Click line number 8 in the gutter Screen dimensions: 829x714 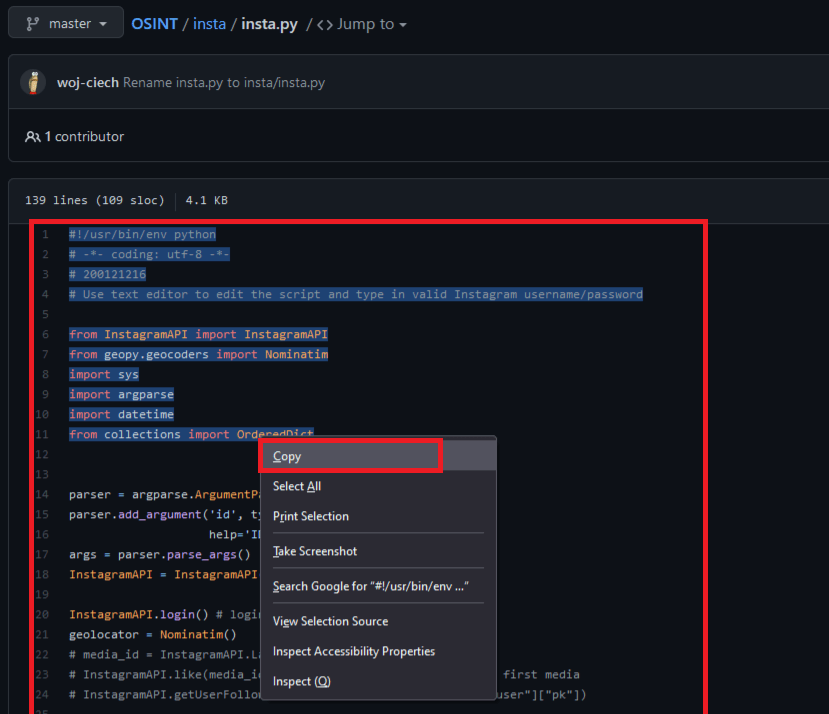click(x=45, y=374)
